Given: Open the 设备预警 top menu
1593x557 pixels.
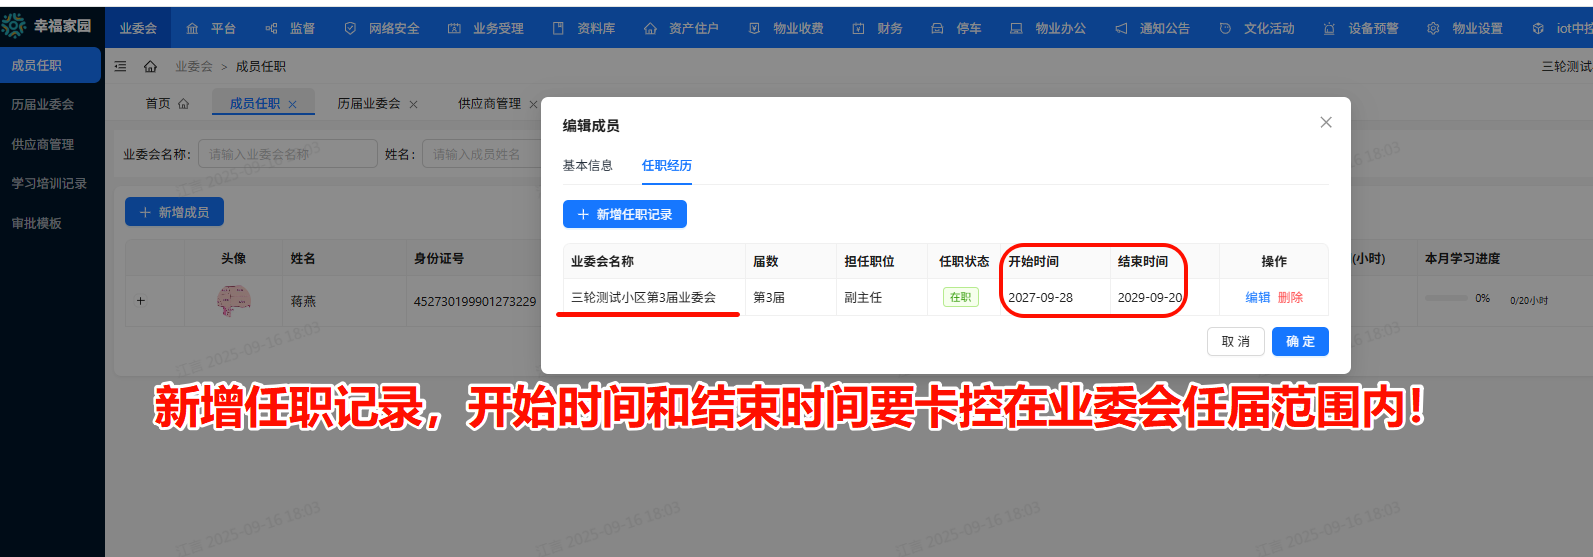Looking at the screenshot, I should [x=1361, y=28].
